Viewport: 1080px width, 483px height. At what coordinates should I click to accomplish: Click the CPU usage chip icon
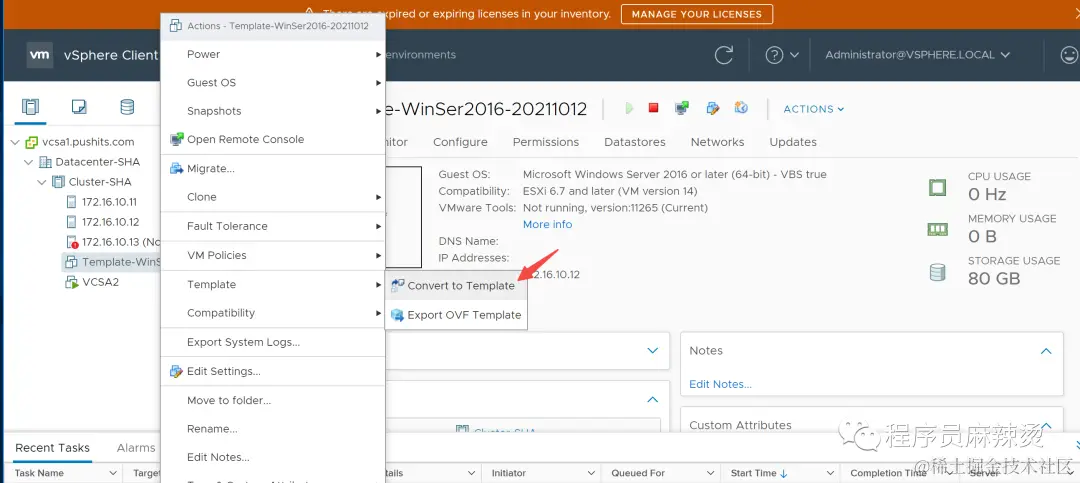tap(937, 187)
